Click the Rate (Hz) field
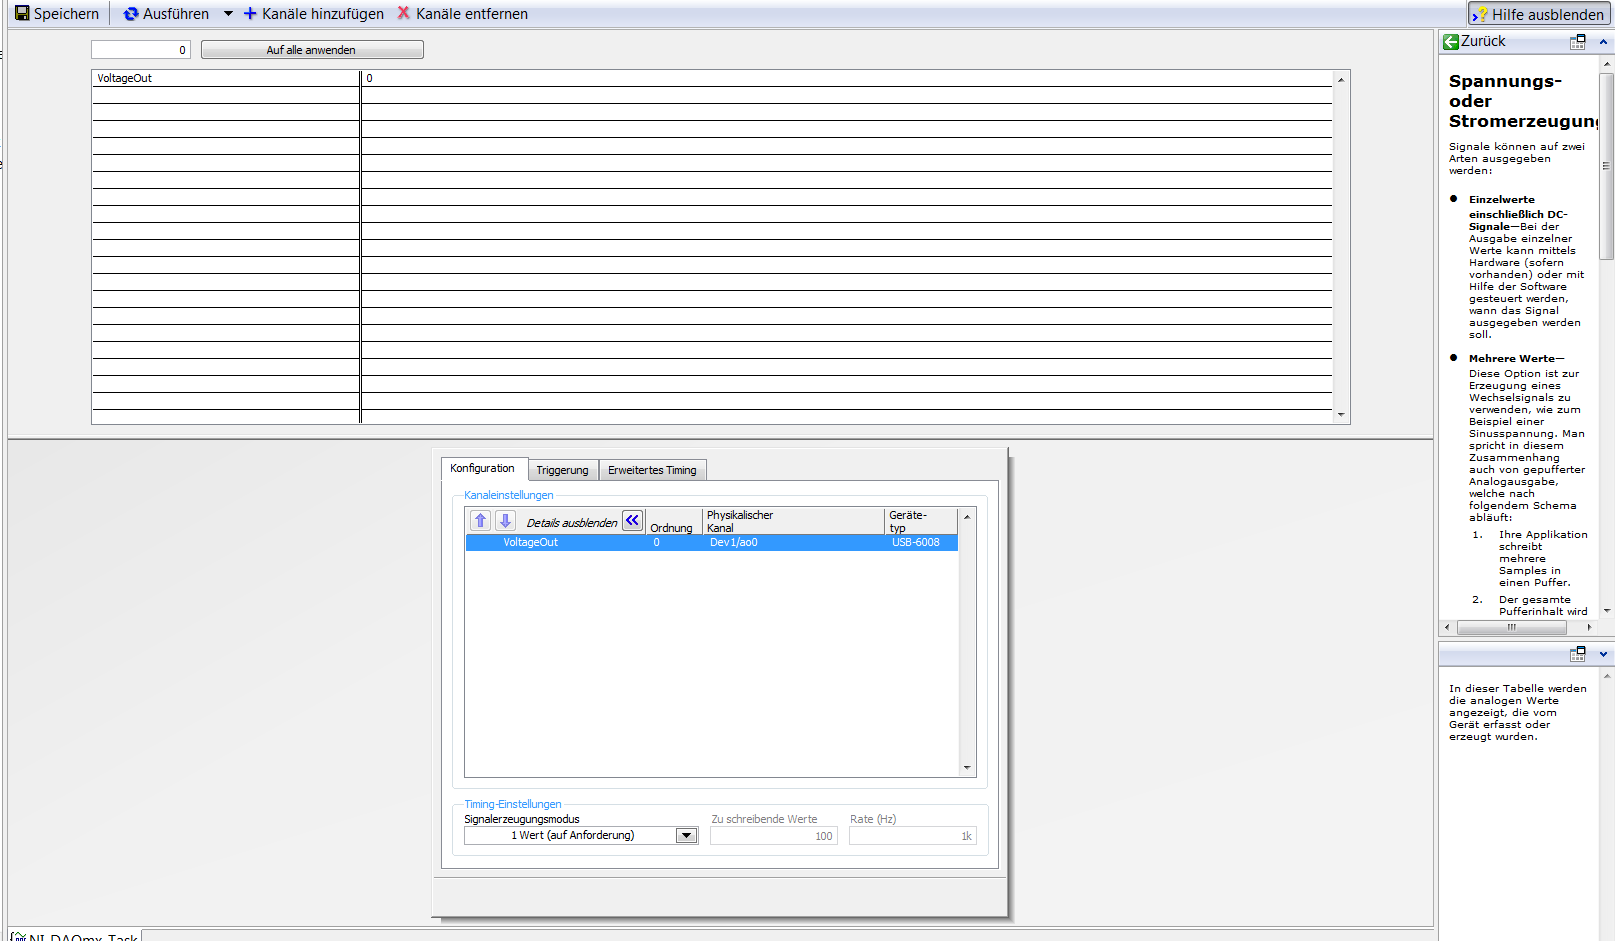1615x941 pixels. coord(913,836)
